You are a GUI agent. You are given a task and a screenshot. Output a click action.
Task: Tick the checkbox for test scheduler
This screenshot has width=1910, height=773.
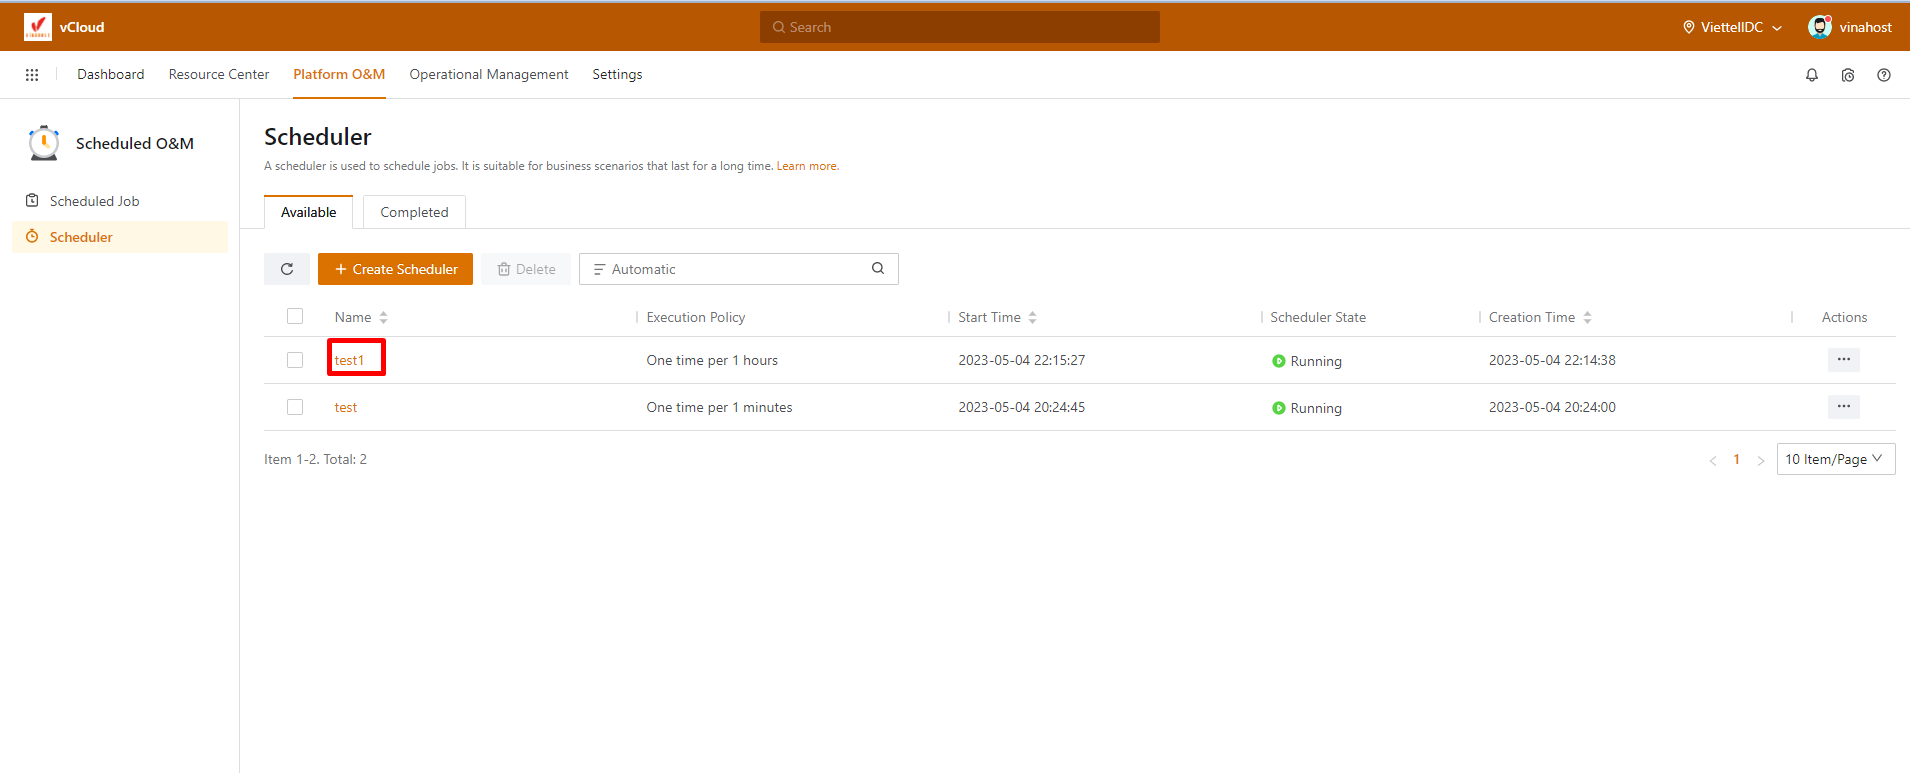tap(295, 407)
